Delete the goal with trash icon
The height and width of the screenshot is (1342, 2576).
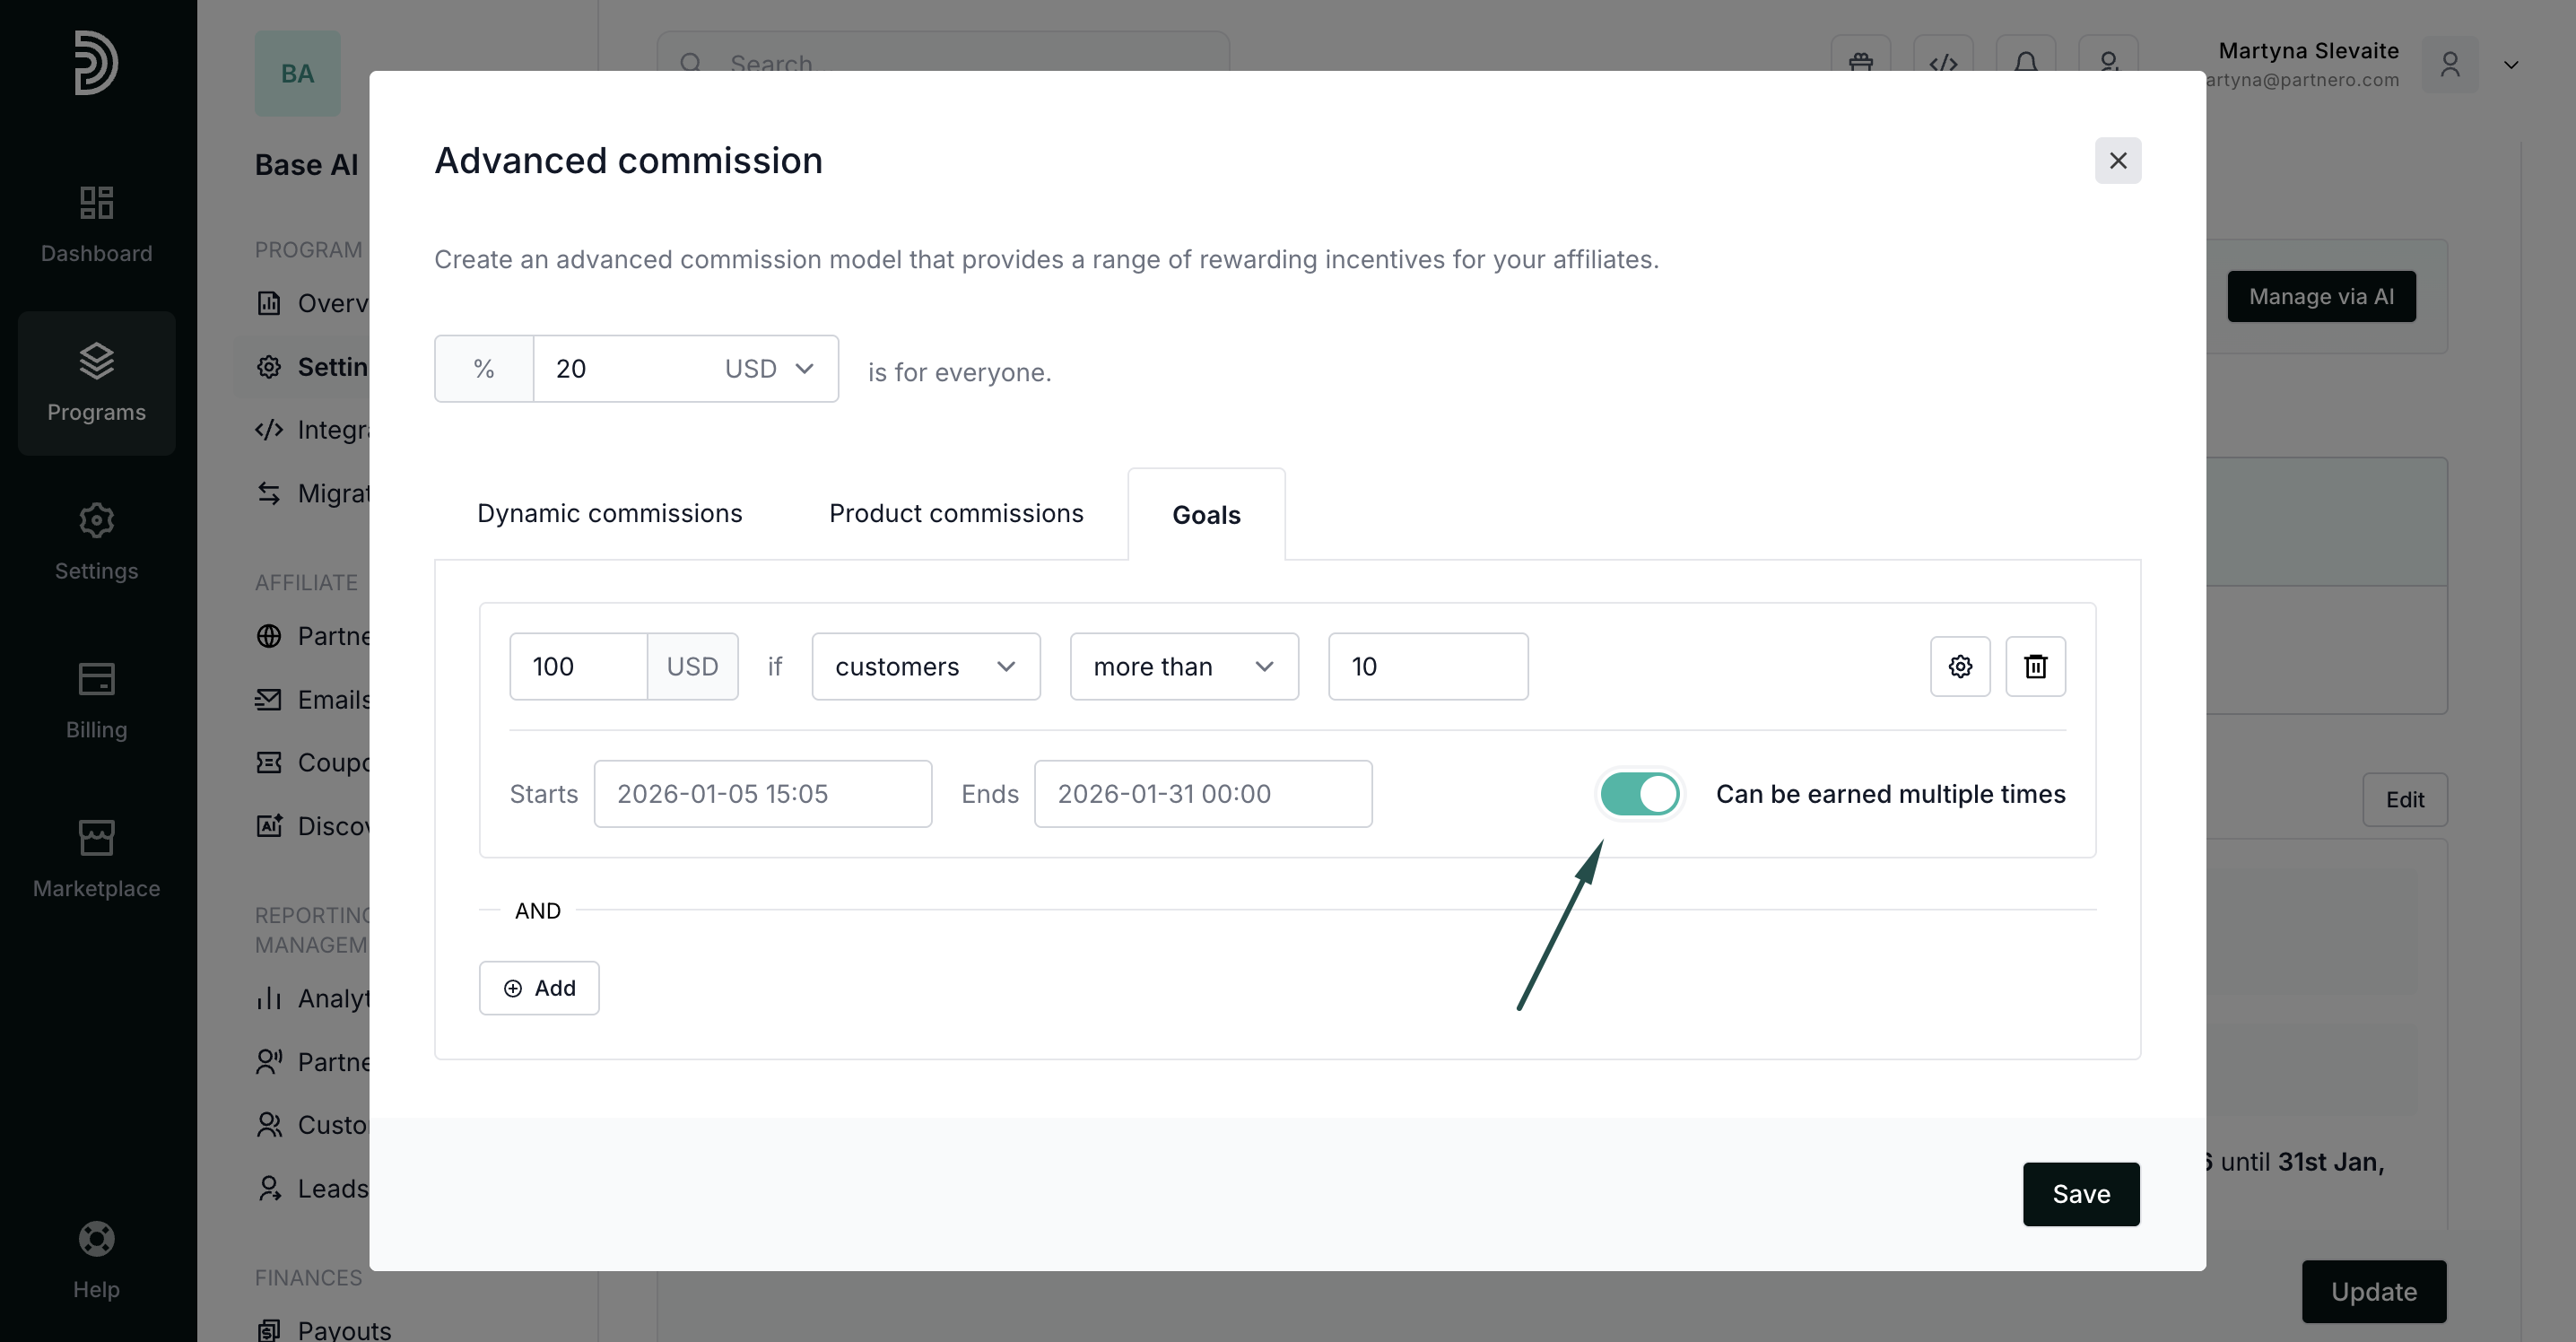pyautogui.click(x=2035, y=666)
